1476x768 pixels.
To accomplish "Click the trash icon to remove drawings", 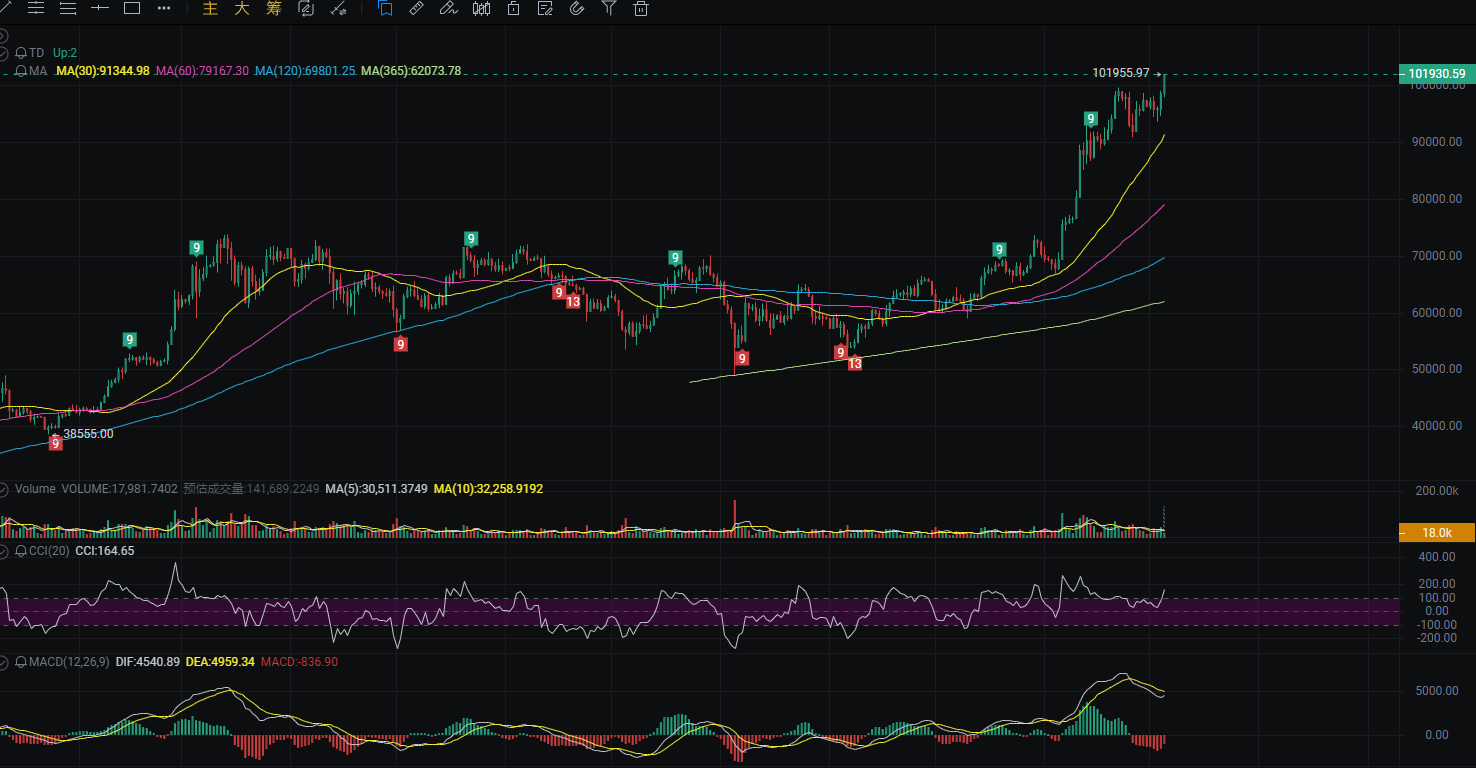I will 641,8.
